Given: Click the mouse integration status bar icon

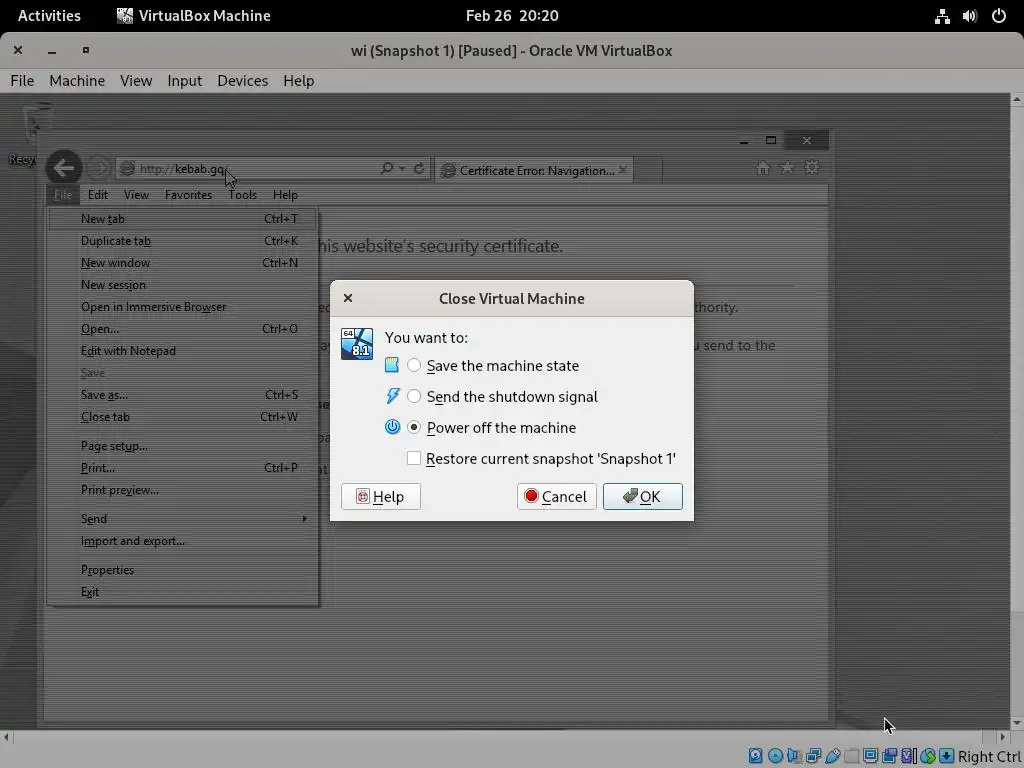Looking at the screenshot, I should pos(927,756).
